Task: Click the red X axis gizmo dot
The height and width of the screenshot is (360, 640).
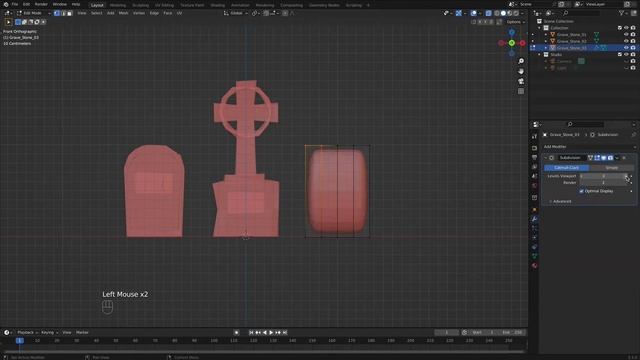Action: coord(522,43)
